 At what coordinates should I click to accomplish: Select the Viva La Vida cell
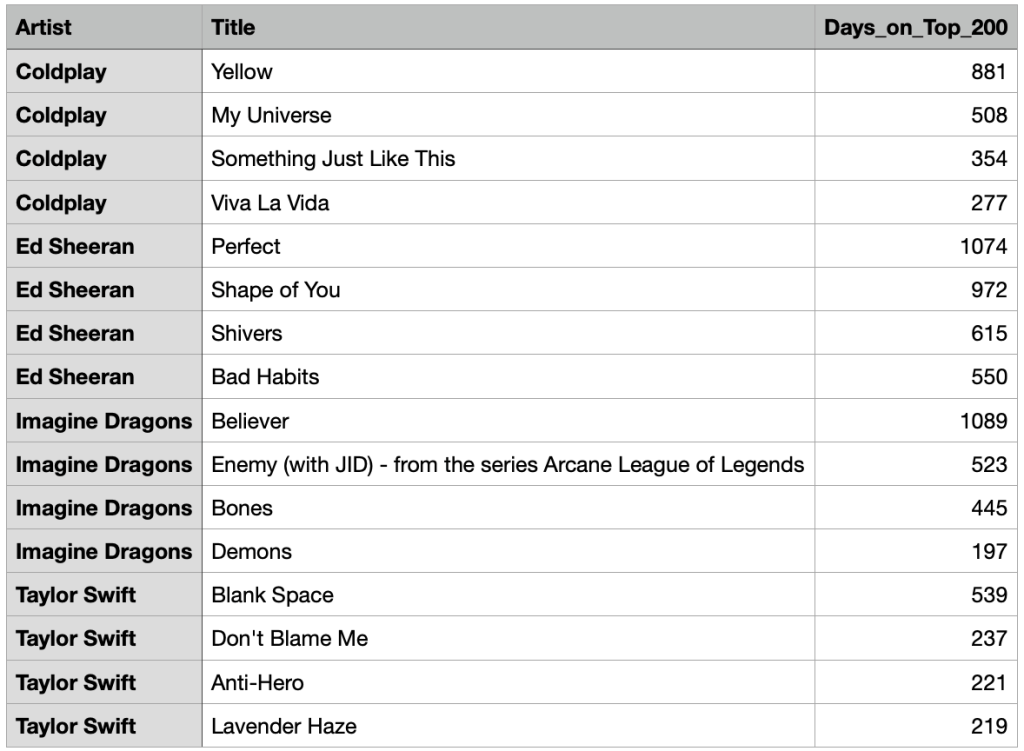270,203
